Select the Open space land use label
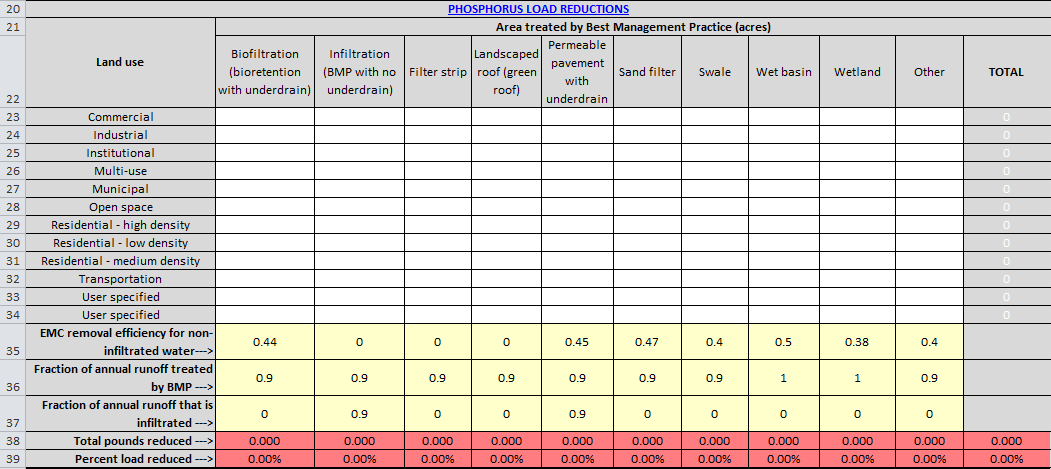Screen dimensions: 1051x469 (x=120, y=207)
